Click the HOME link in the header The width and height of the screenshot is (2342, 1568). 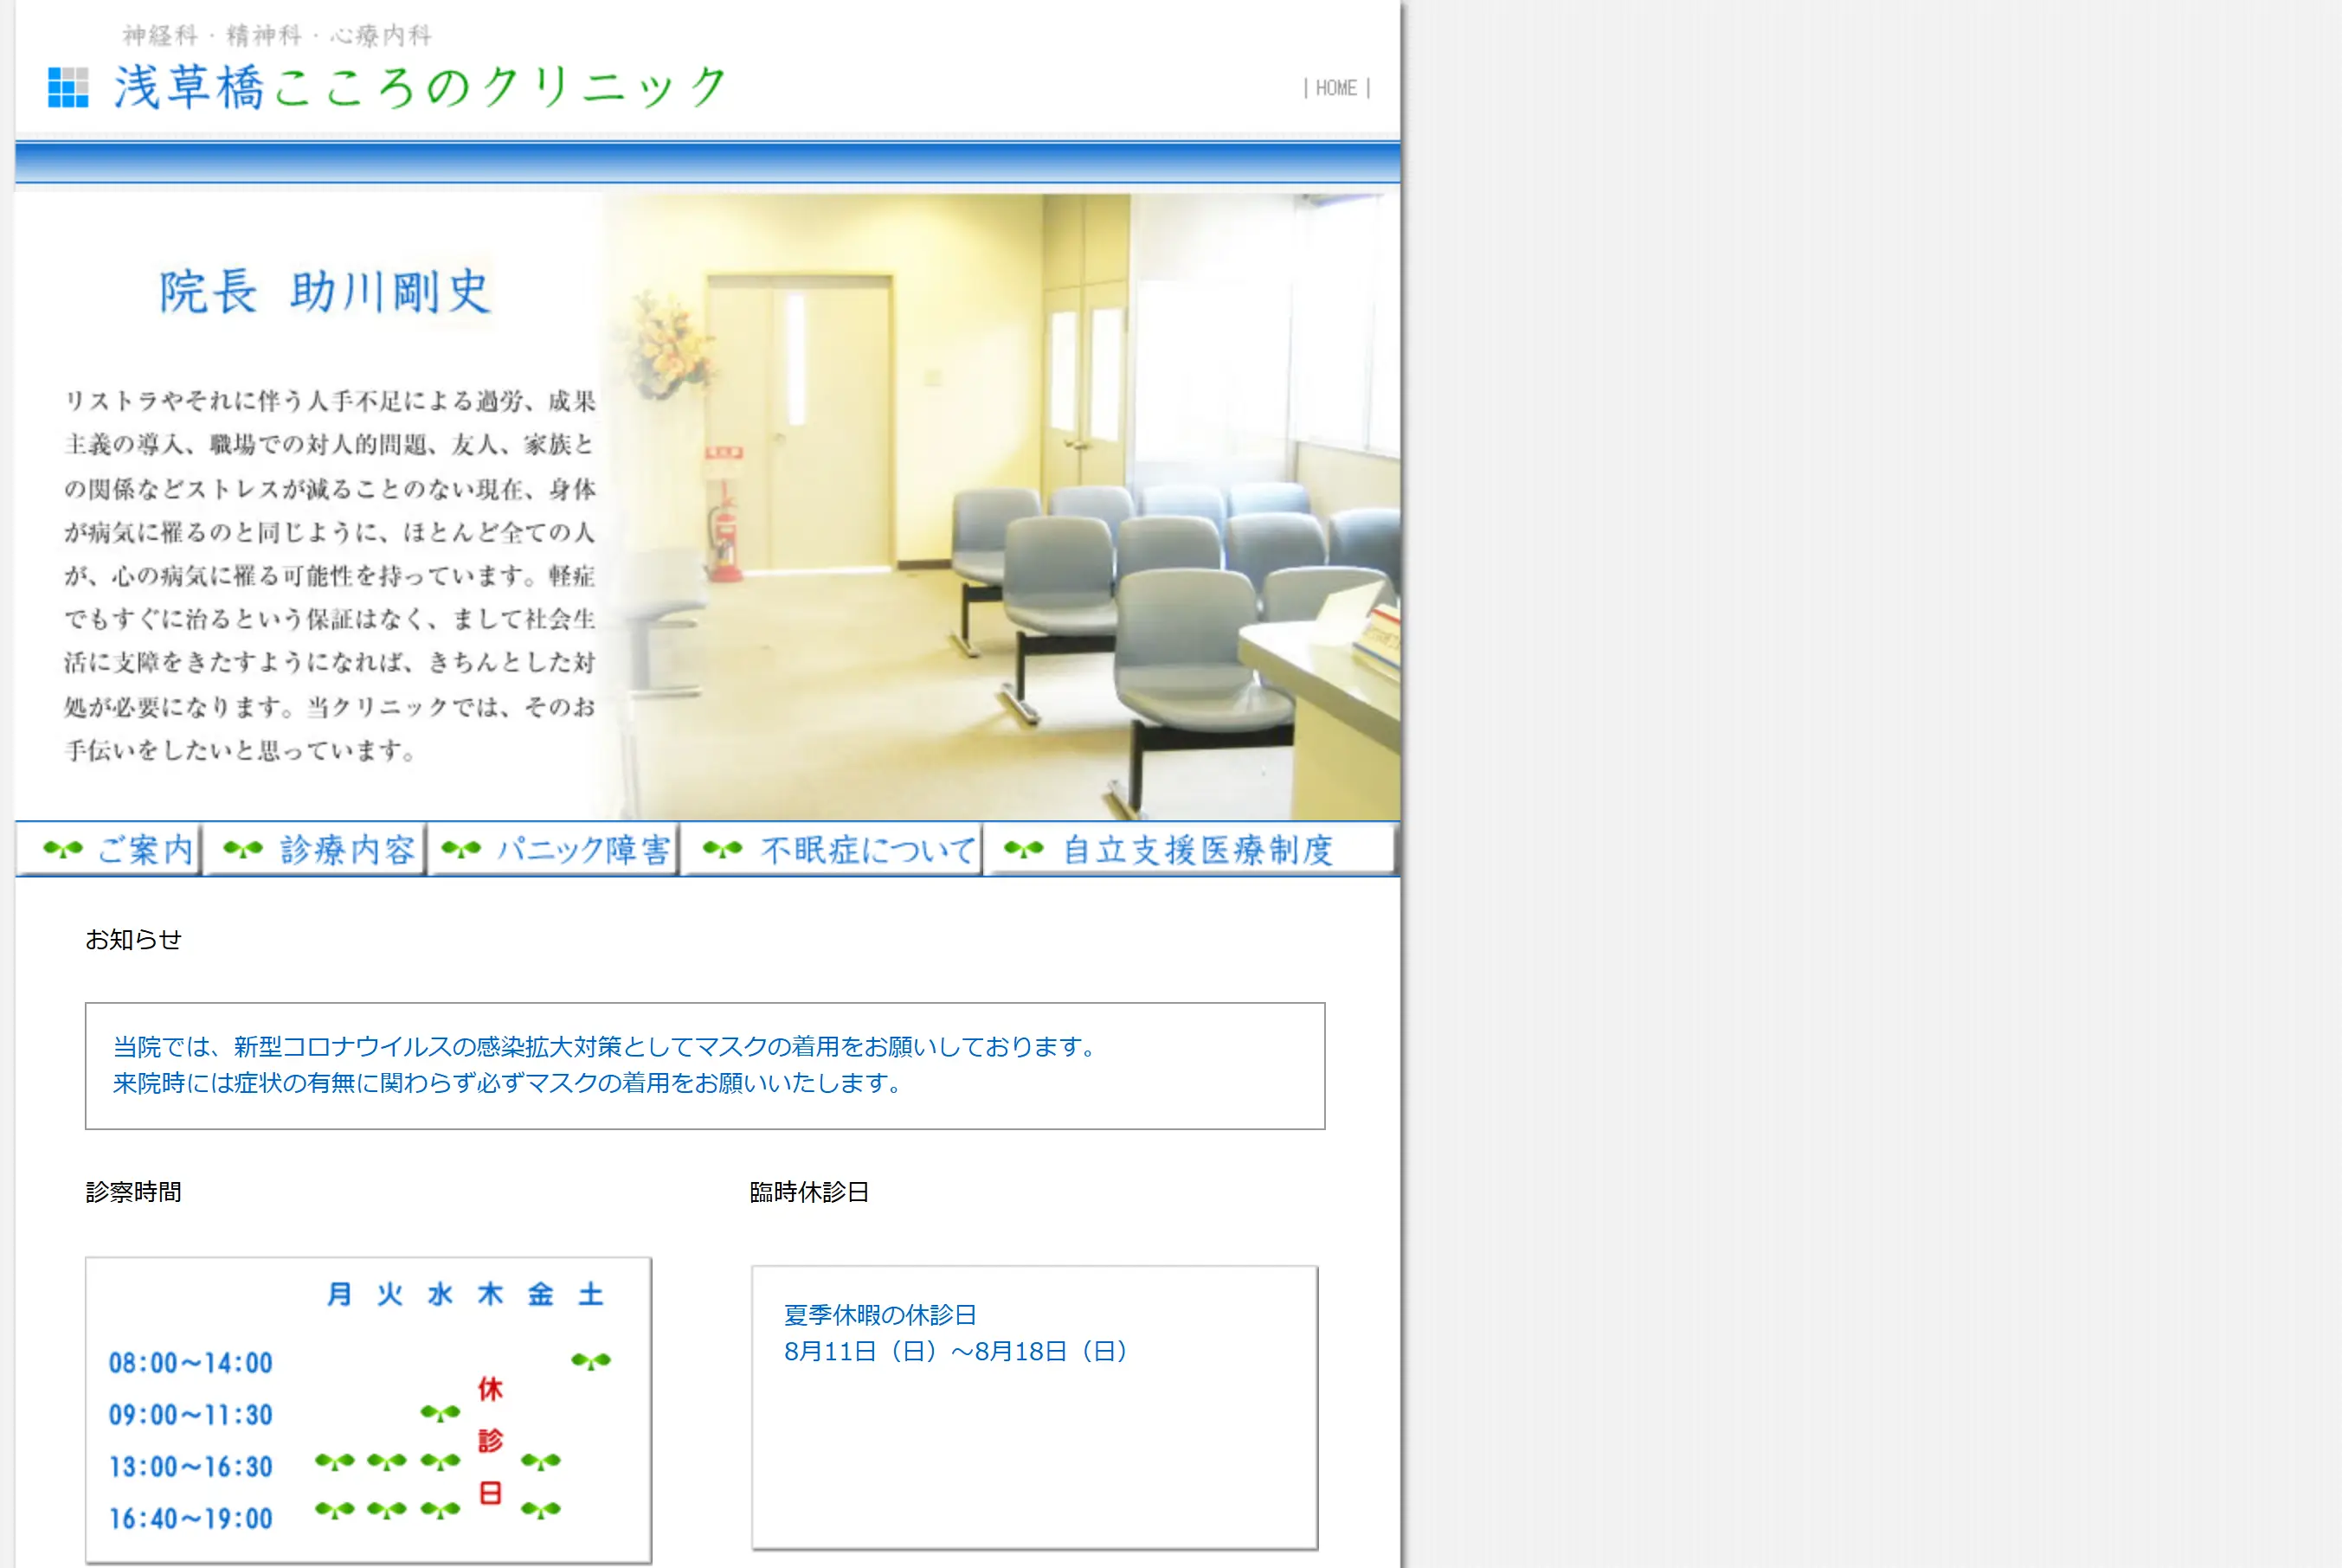point(1336,88)
